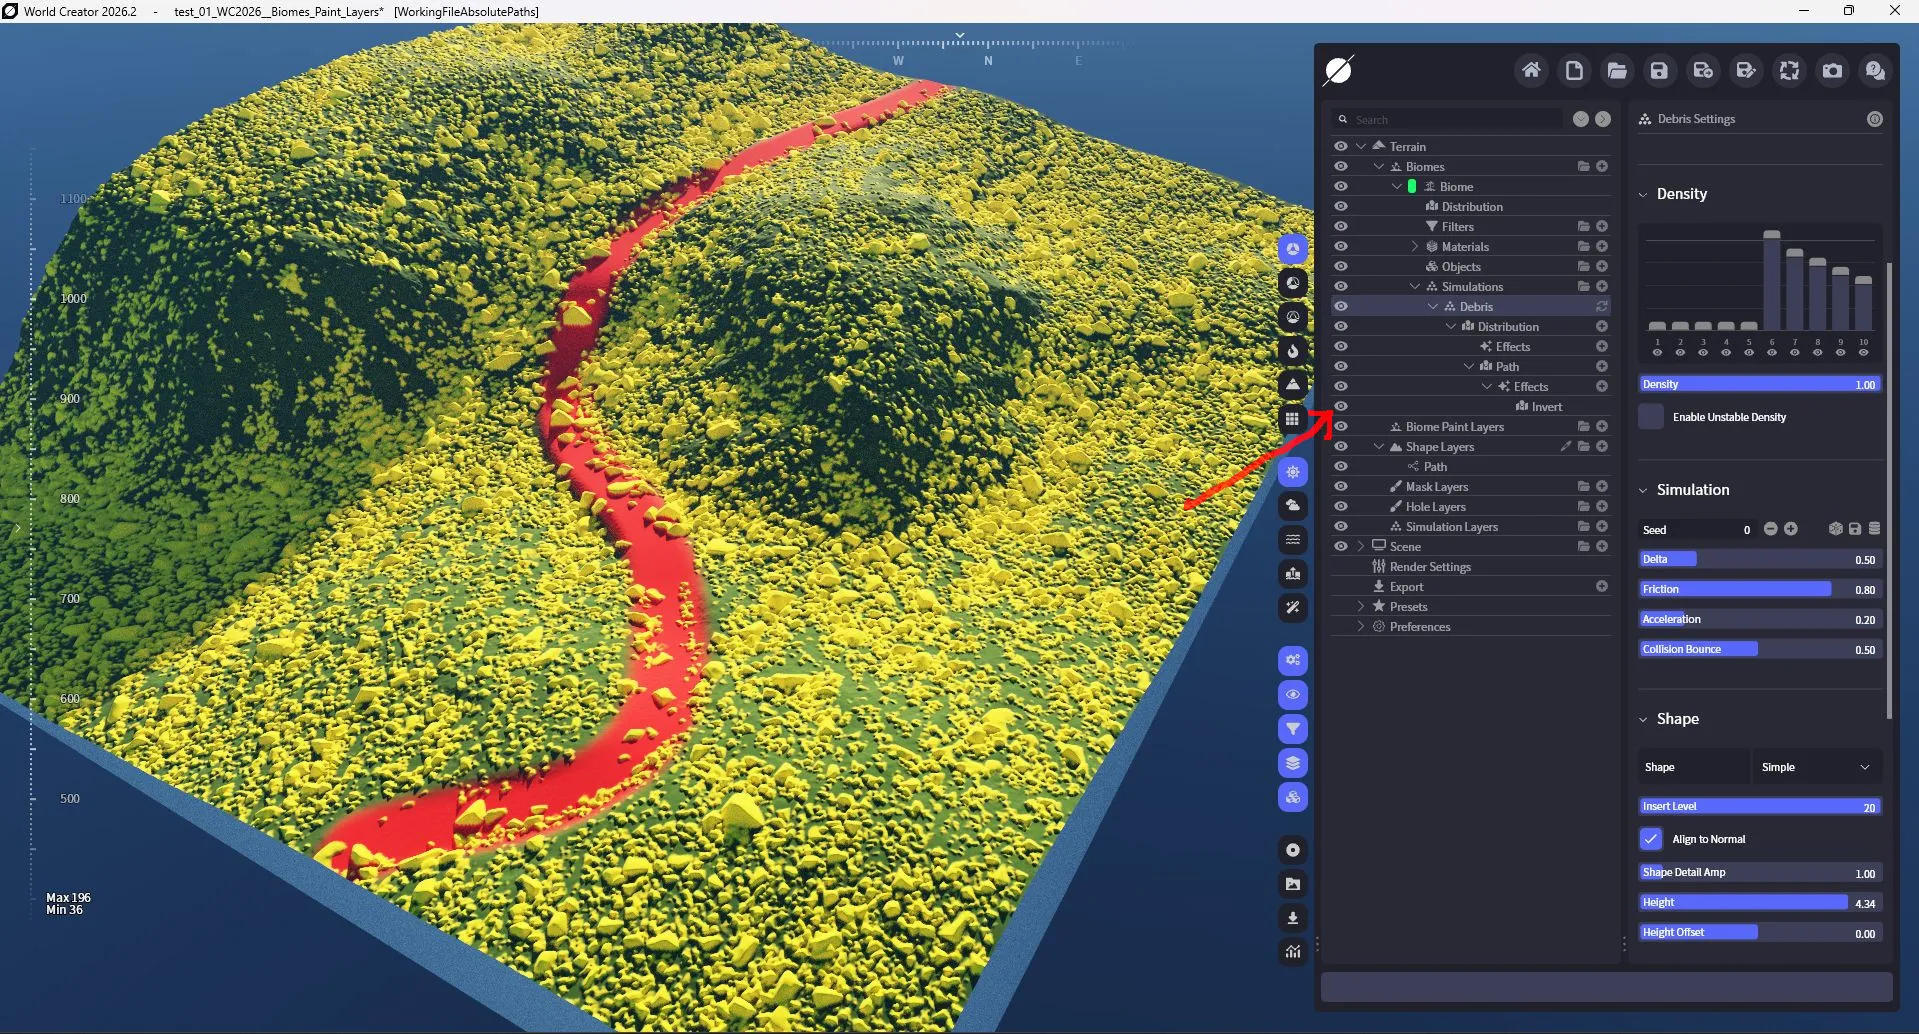The height and width of the screenshot is (1034, 1919).
Task: Click the flame icon in viewport sidebar
Action: [x=1293, y=351]
